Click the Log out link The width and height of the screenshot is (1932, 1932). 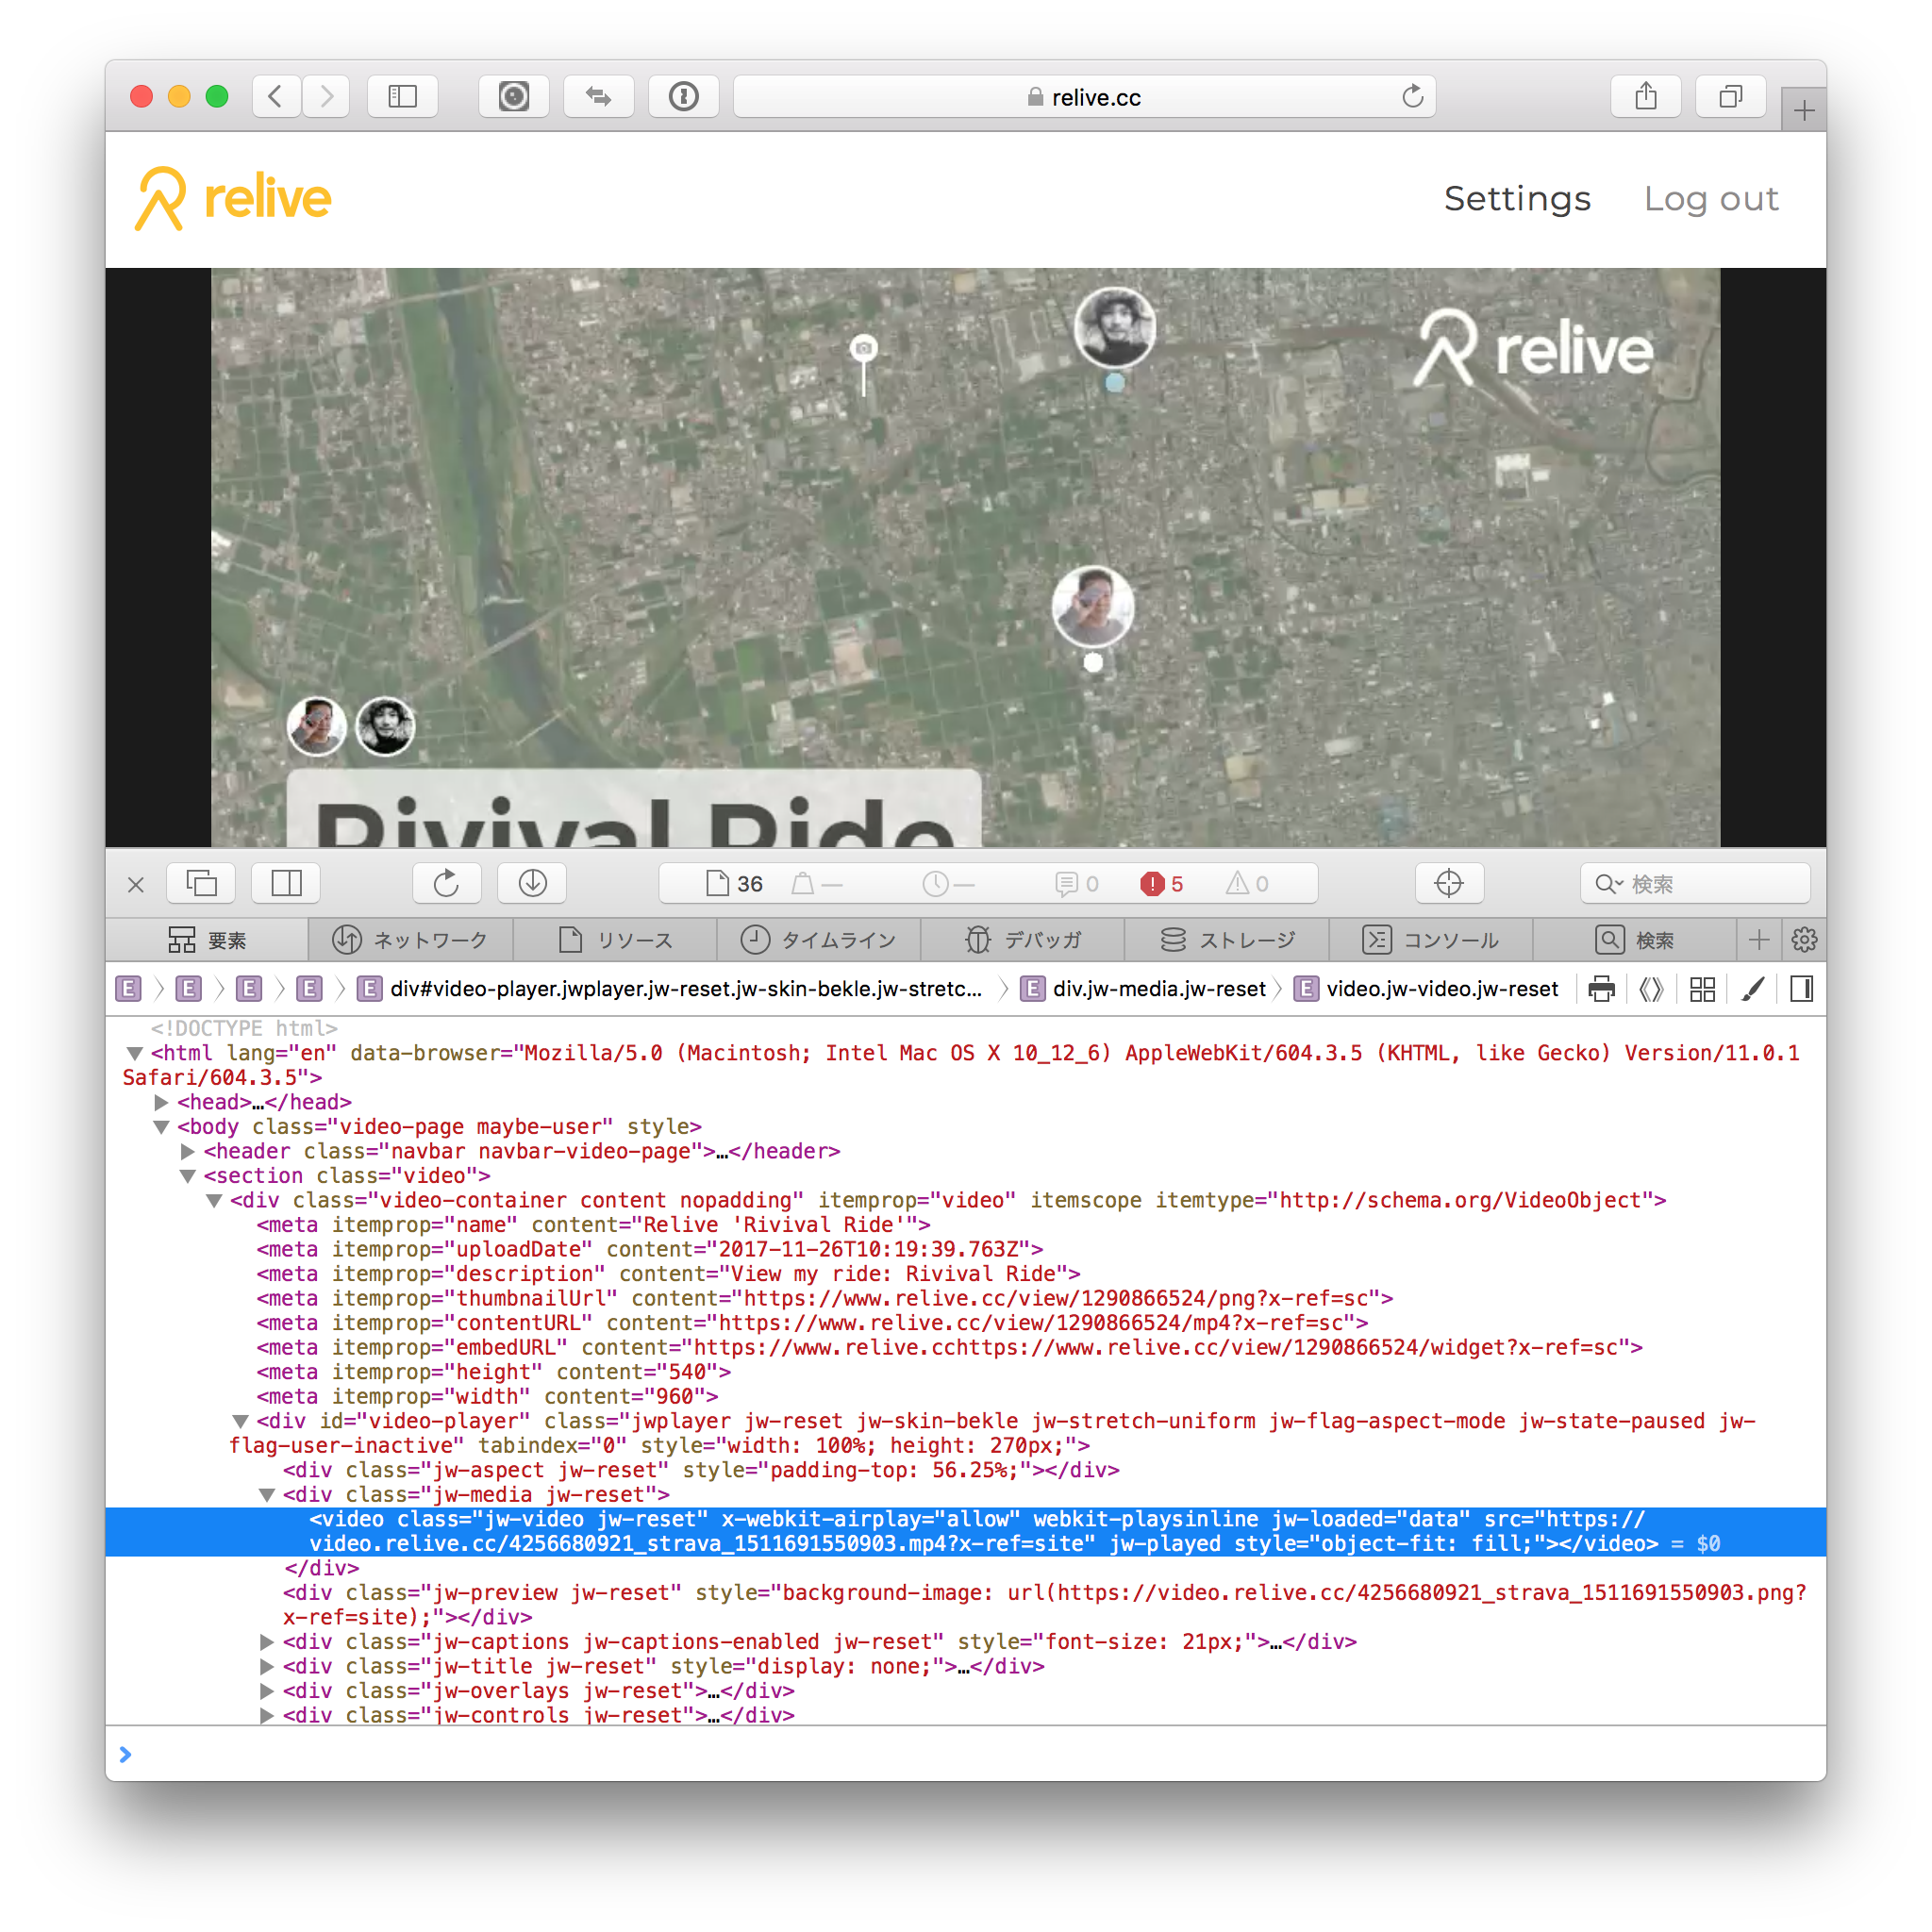1711,199
